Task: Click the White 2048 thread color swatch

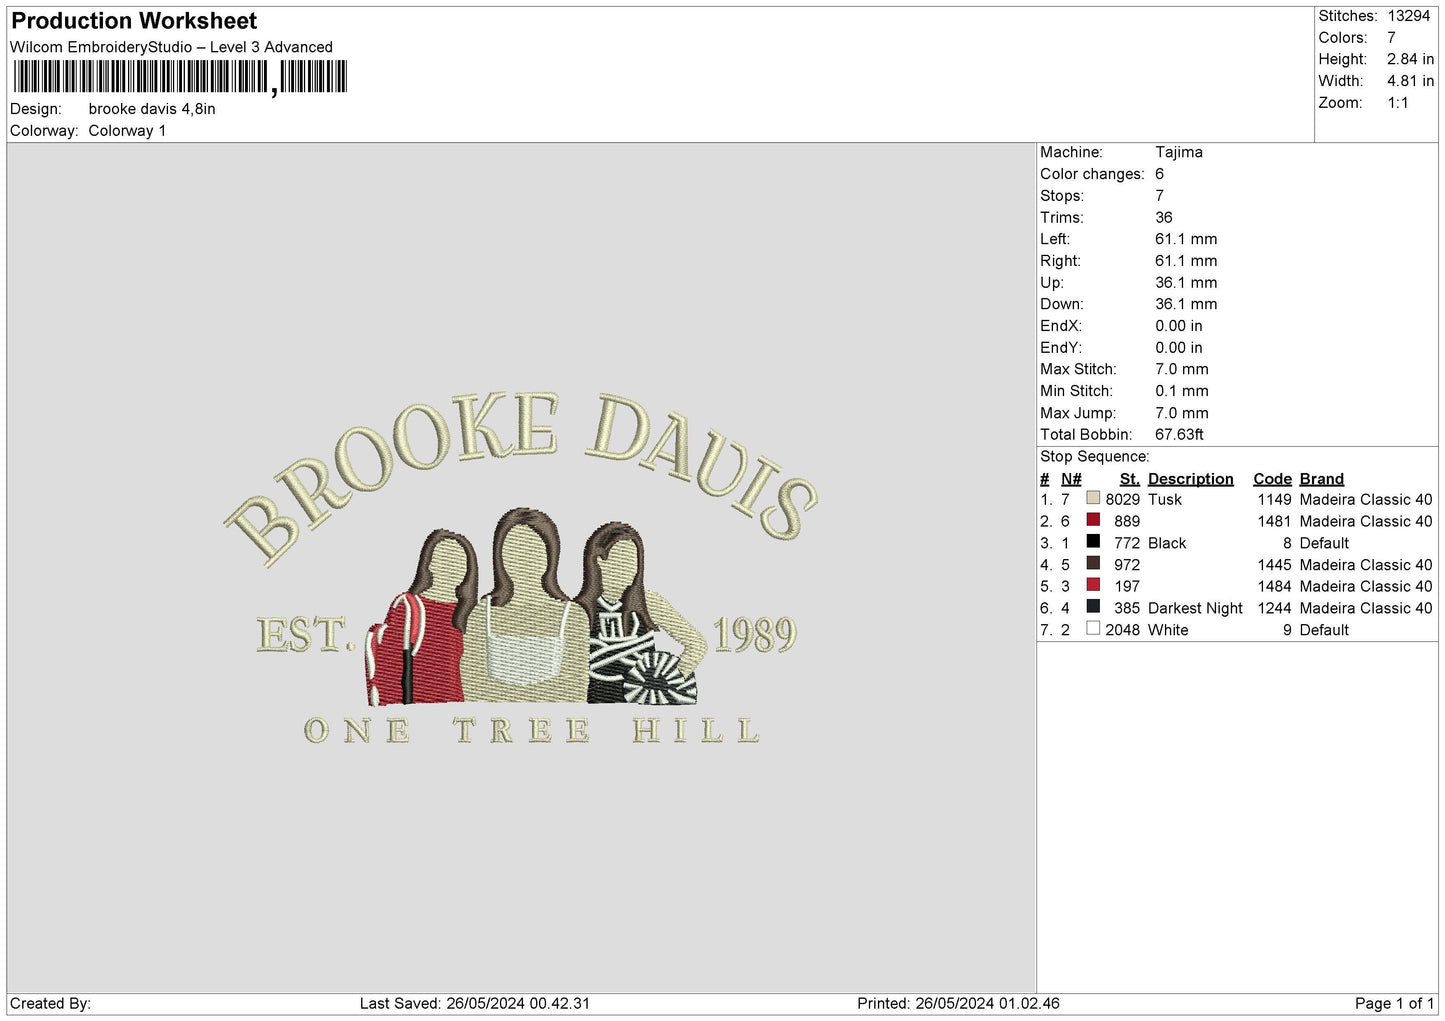Action: (x=1093, y=629)
